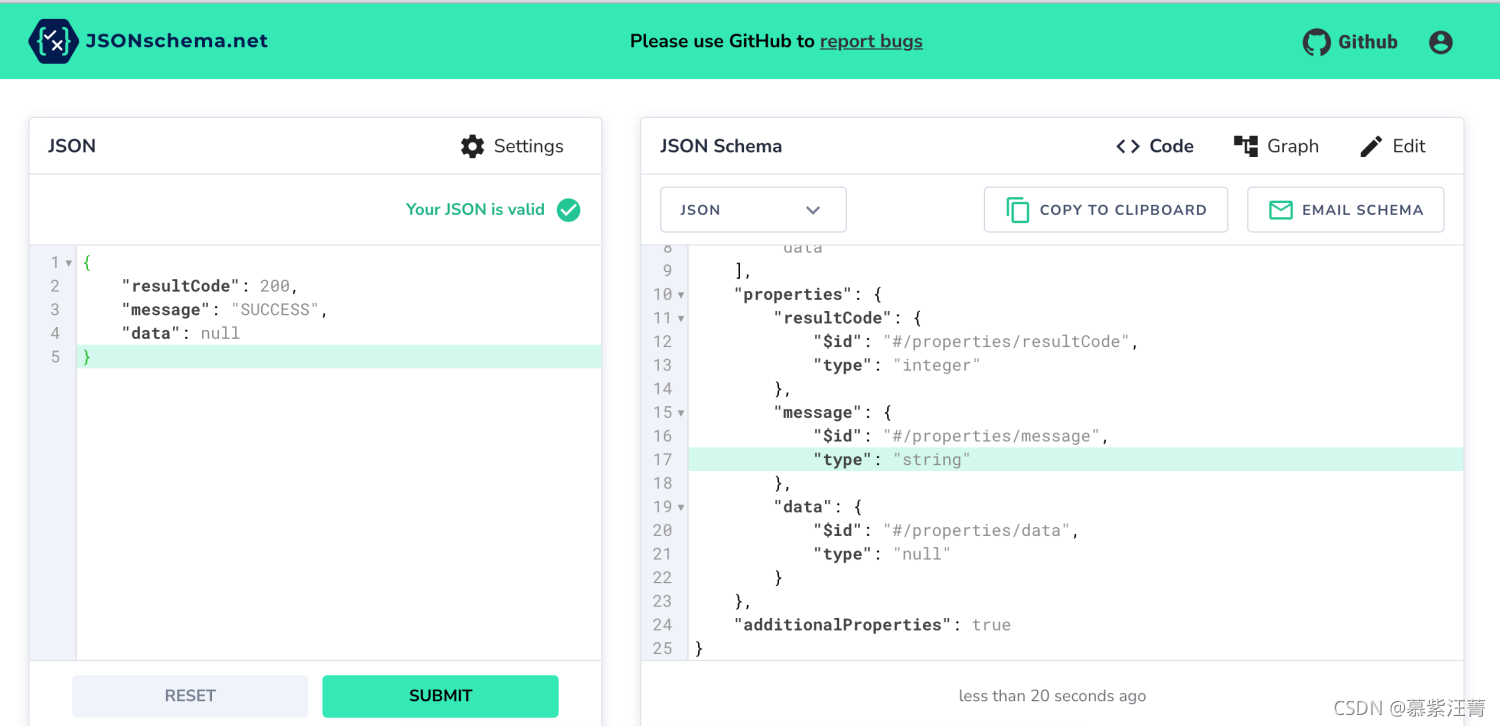Viewport: 1500px width, 726px height.
Task: Click the "additionalProperties": true line
Action: coord(872,625)
